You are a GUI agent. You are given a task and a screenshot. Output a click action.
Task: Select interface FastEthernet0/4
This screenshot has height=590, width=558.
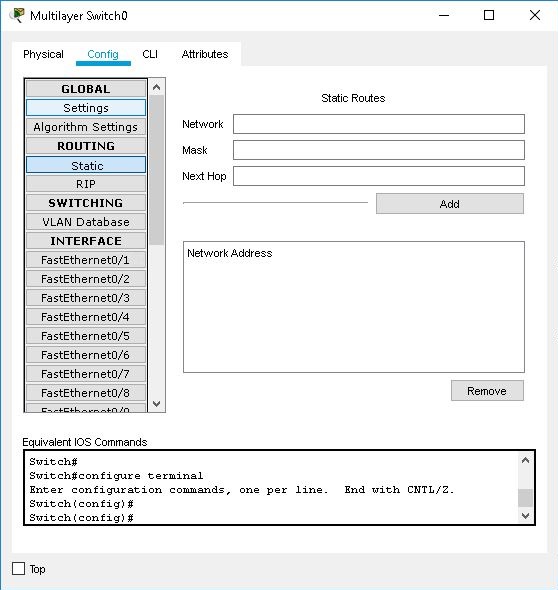point(86,317)
